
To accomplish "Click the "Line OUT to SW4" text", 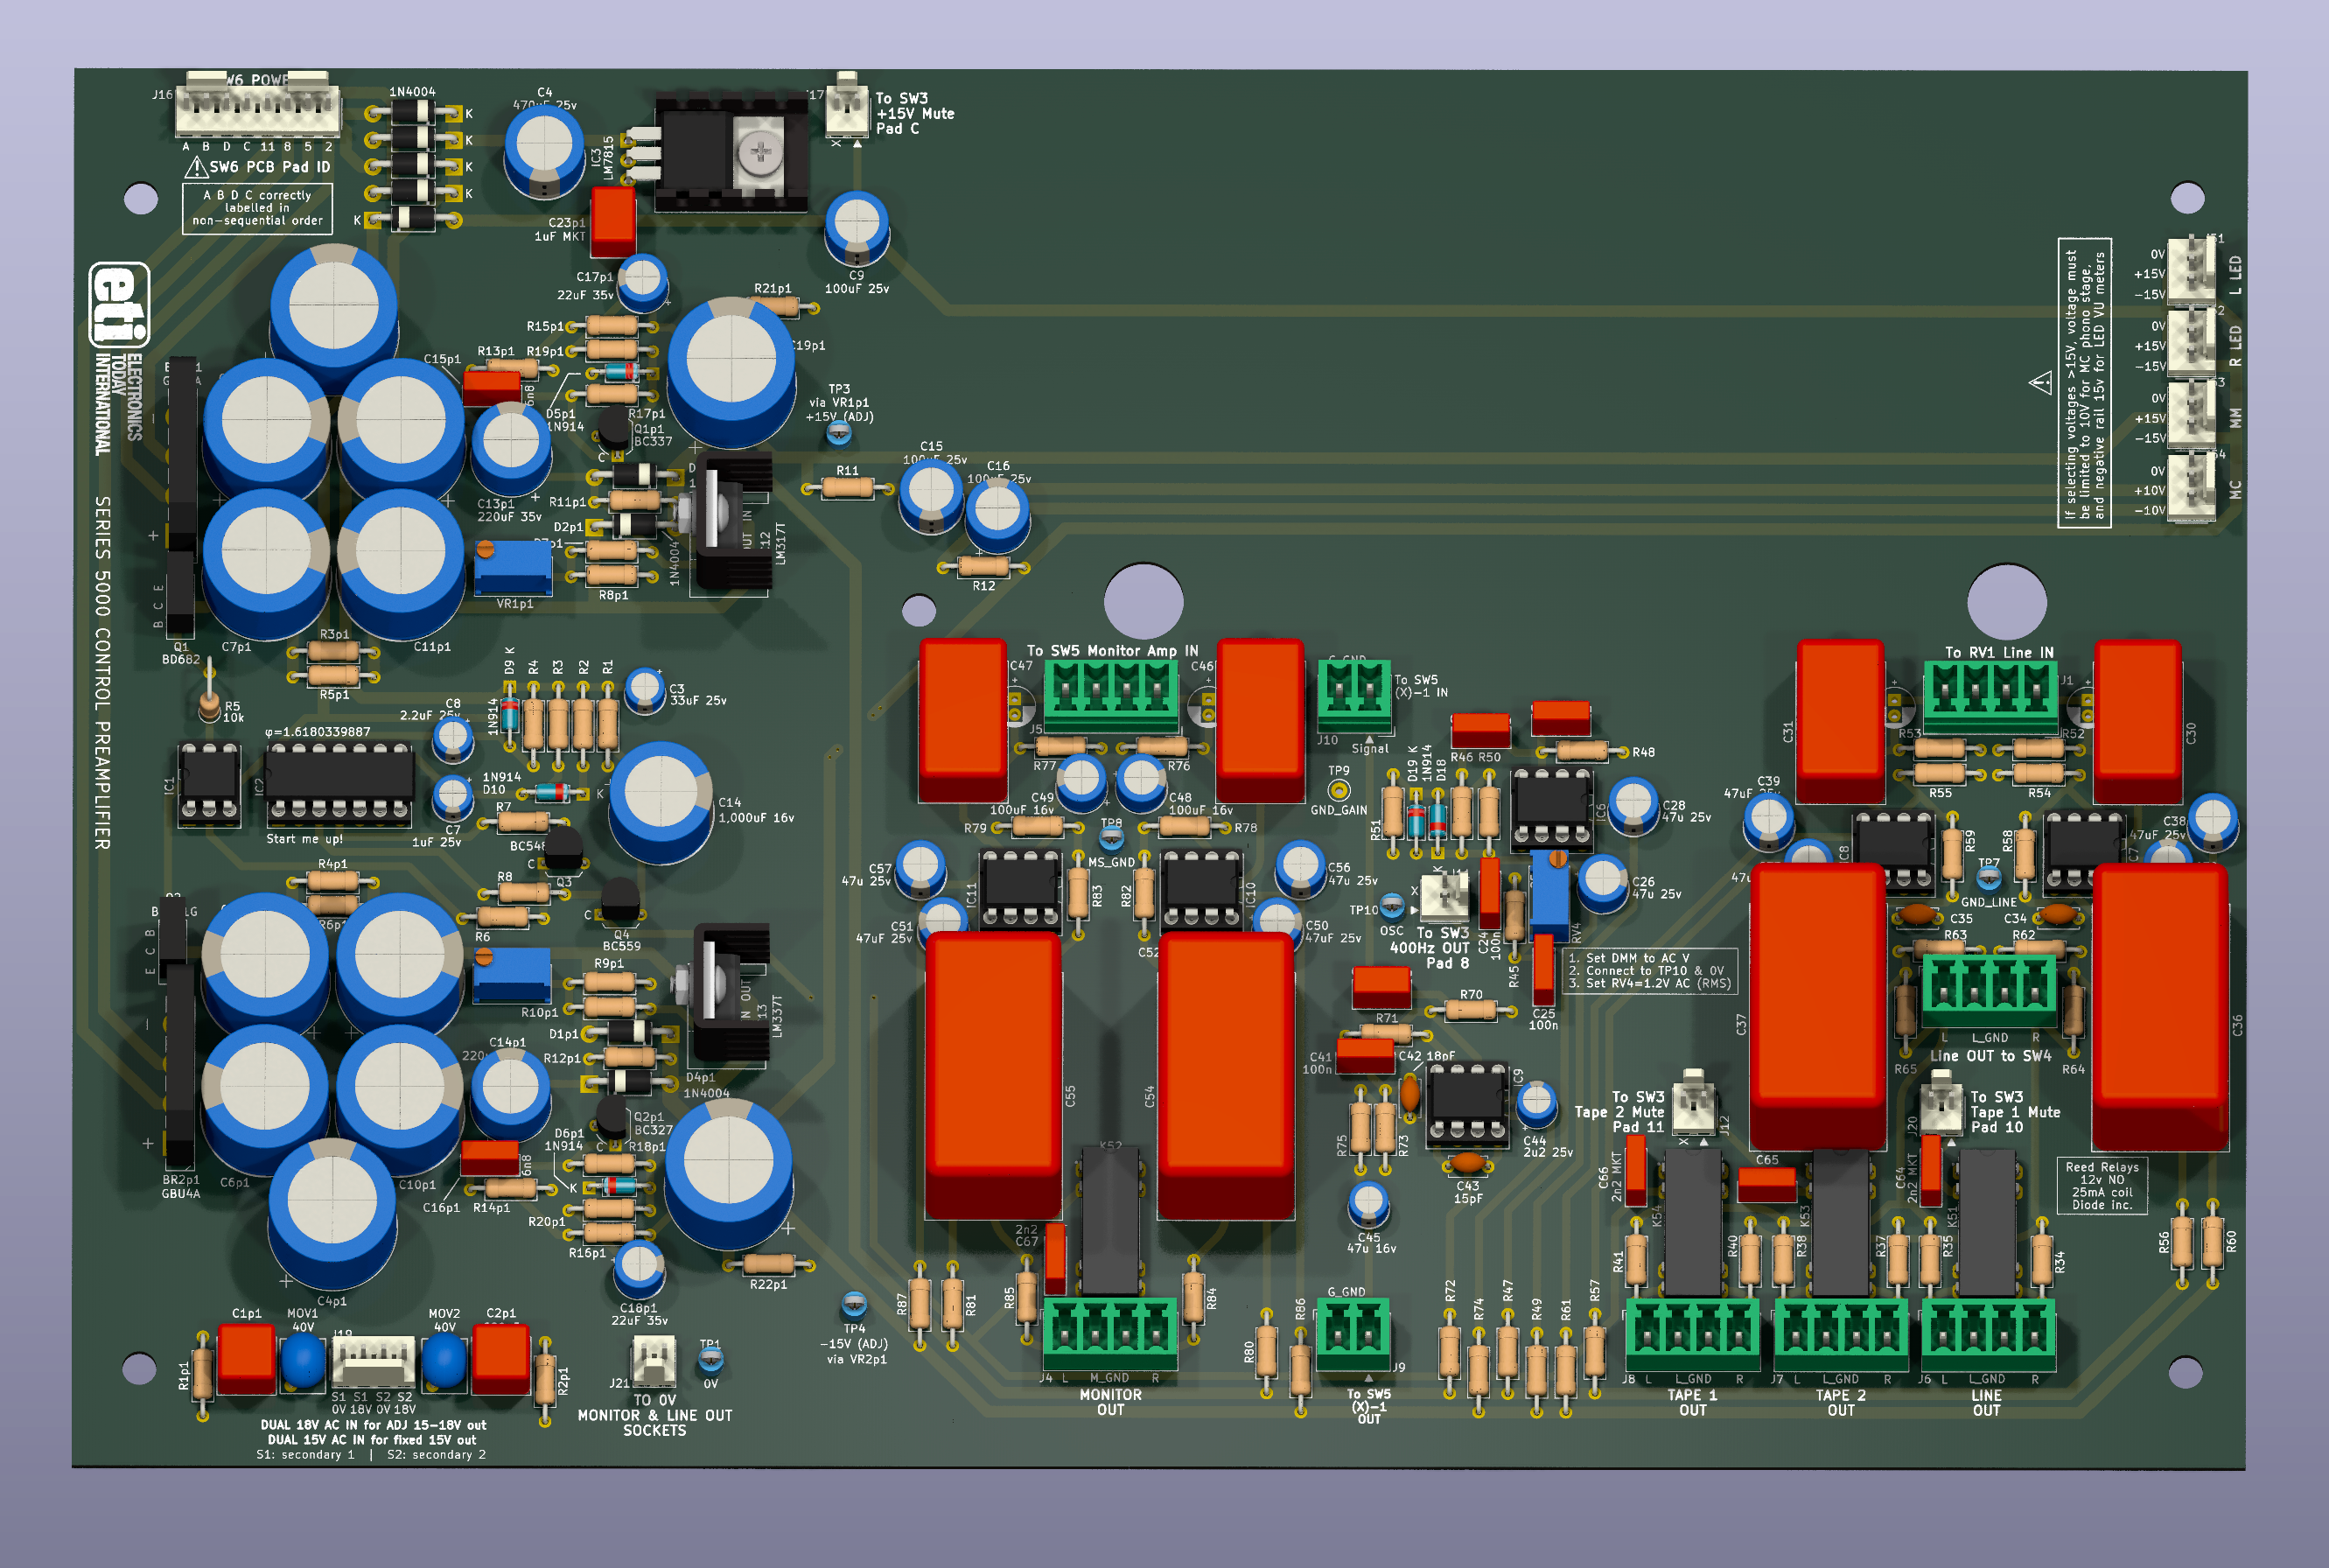I will [1990, 1056].
